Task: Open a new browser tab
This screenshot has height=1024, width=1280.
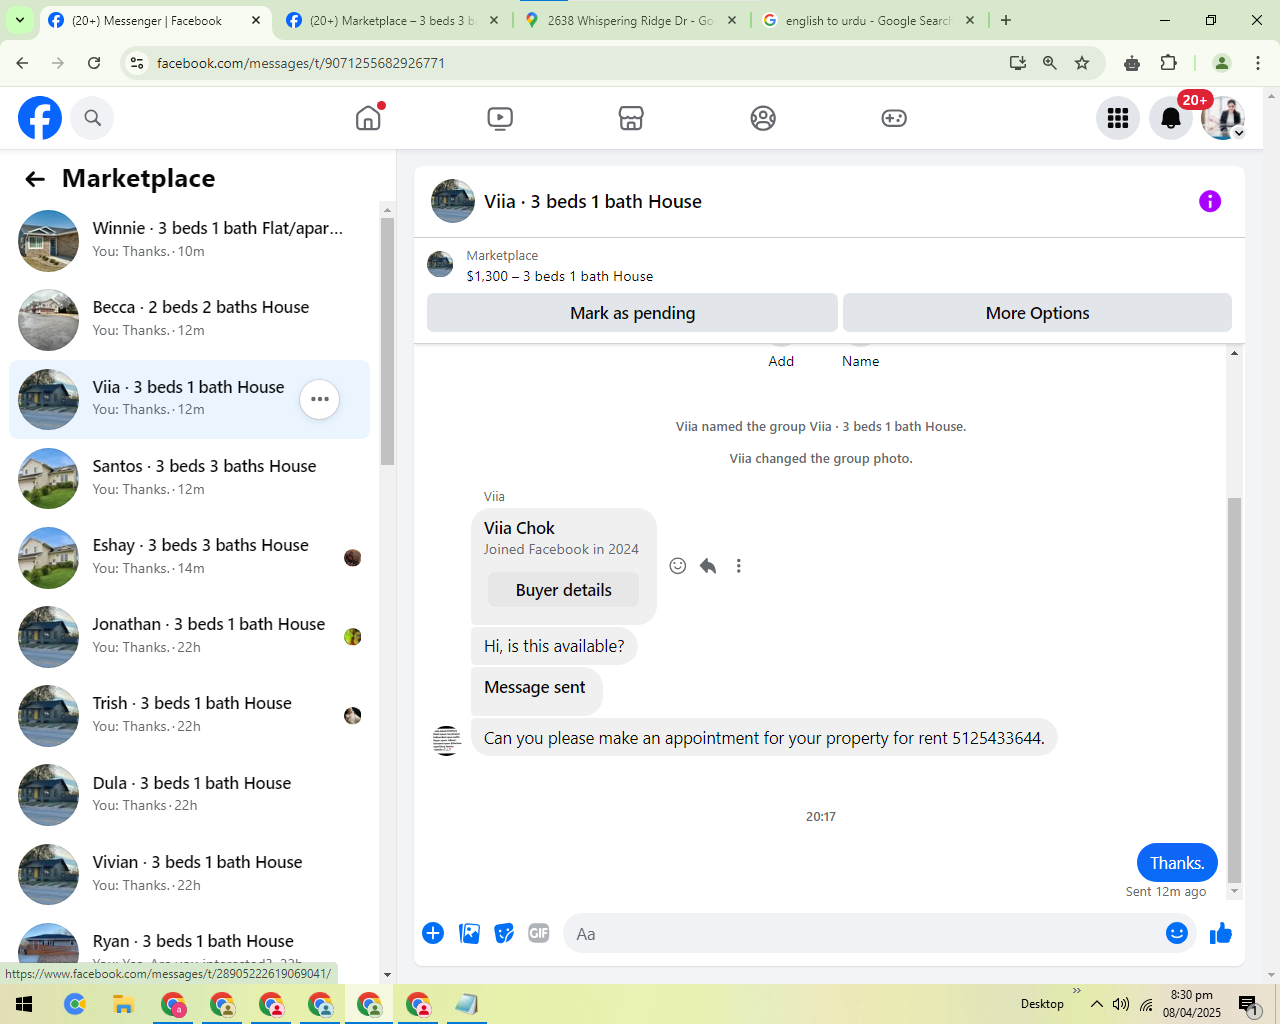Action: point(1006,20)
